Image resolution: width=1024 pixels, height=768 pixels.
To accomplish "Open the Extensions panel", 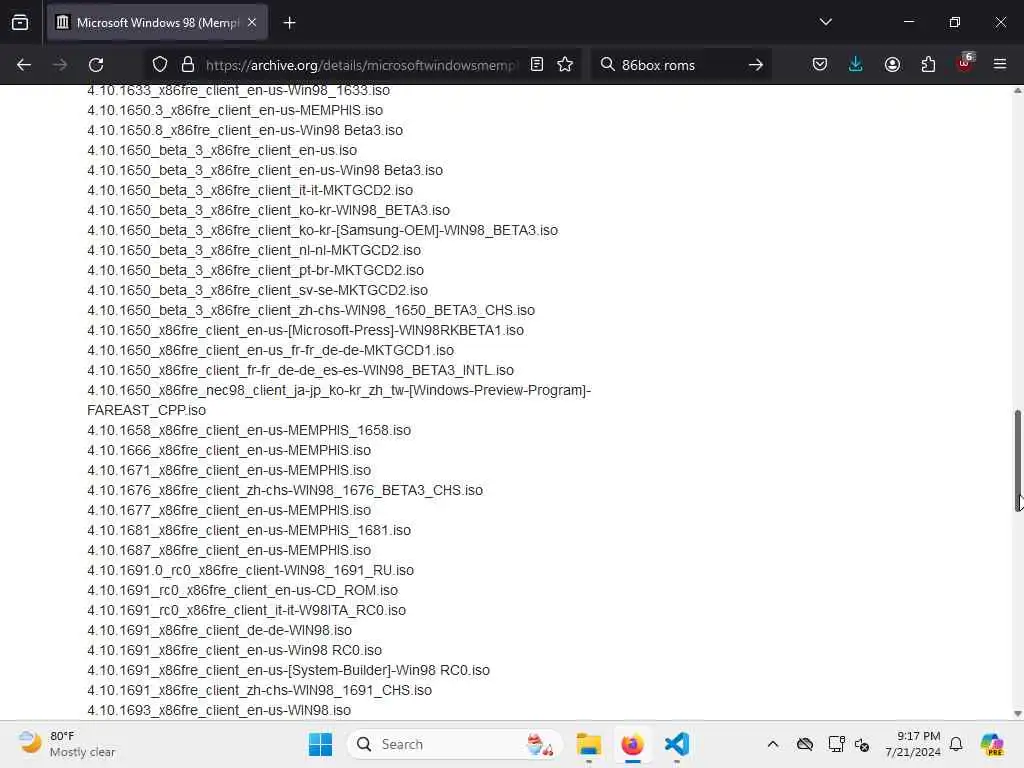I will [928, 65].
